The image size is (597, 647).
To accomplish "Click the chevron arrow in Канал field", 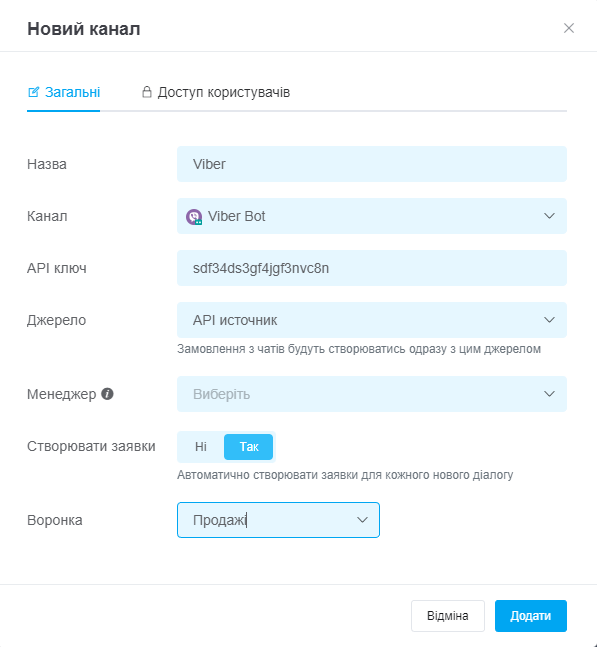I will pyautogui.click(x=549, y=216).
